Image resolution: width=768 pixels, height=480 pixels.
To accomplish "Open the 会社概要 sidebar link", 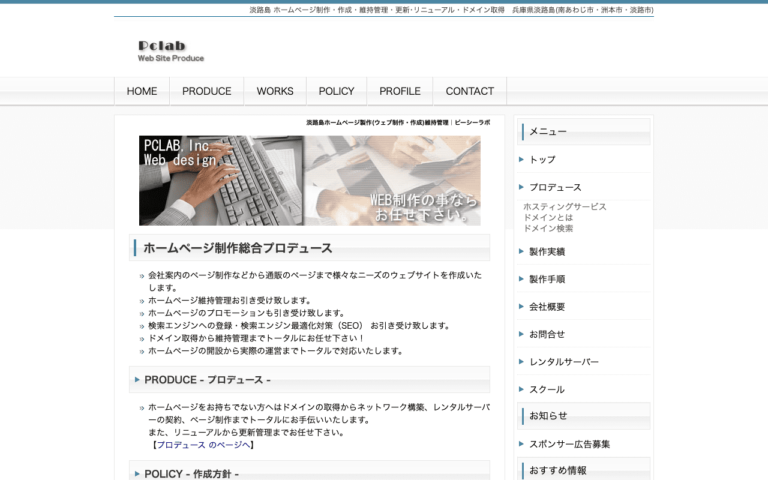I will tap(547, 307).
